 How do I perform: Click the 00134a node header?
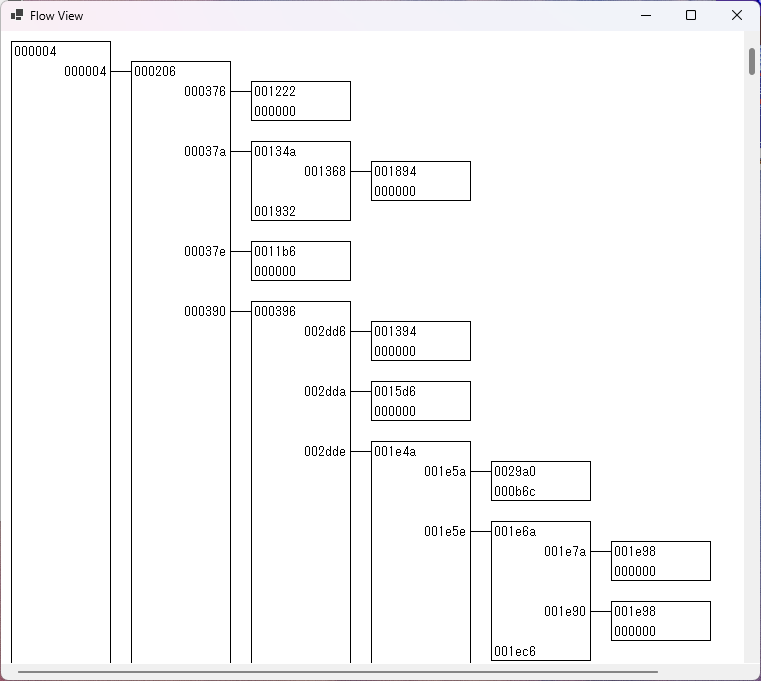click(x=275, y=152)
